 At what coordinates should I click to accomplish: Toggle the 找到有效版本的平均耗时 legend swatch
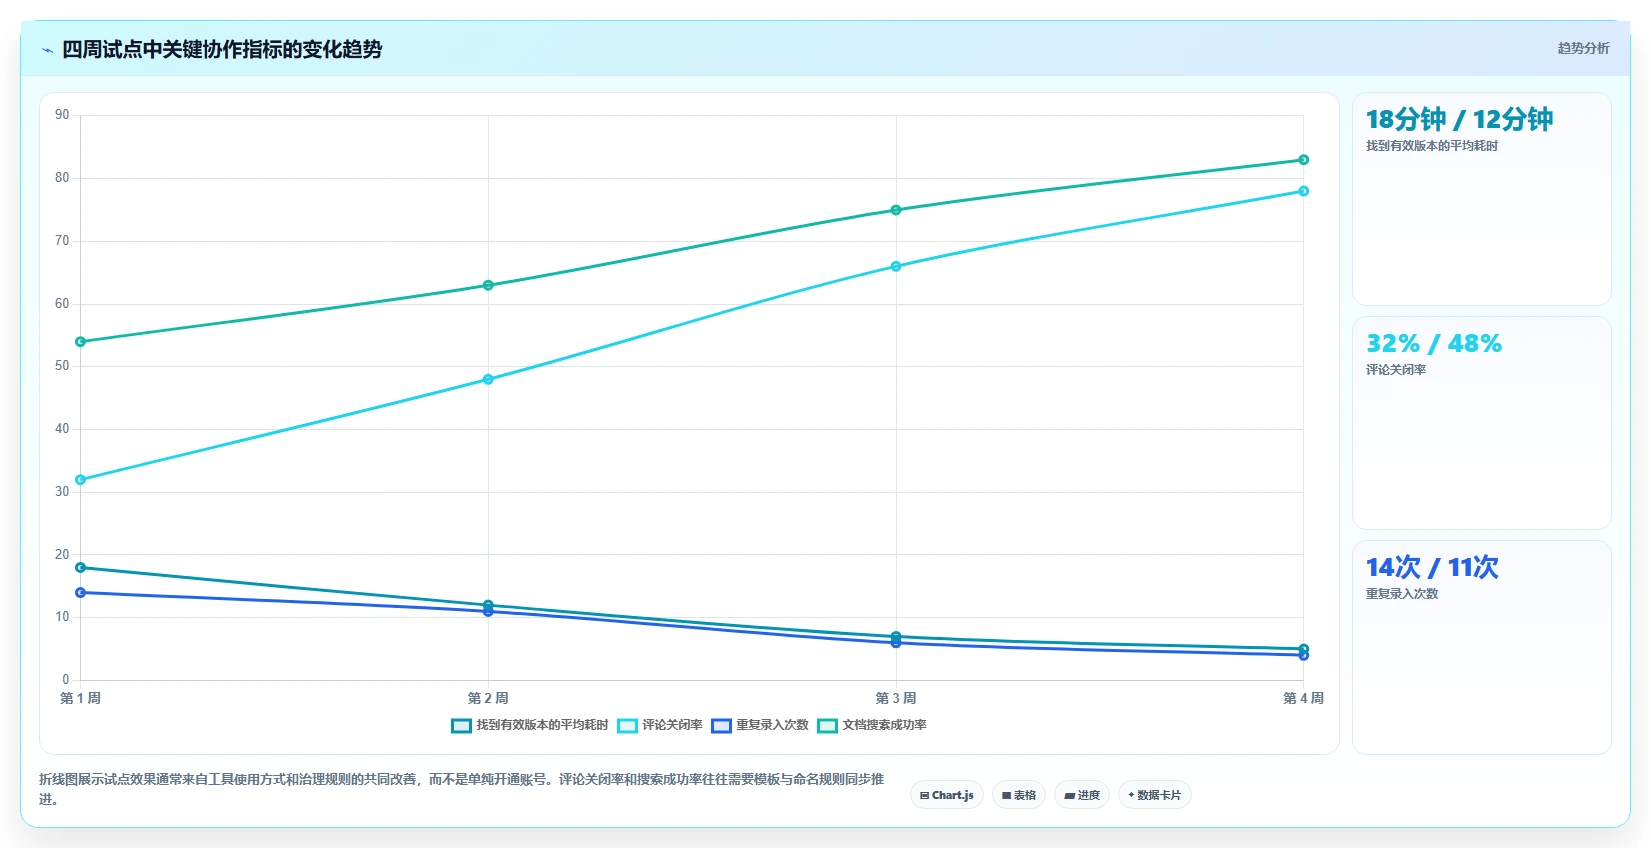(461, 726)
